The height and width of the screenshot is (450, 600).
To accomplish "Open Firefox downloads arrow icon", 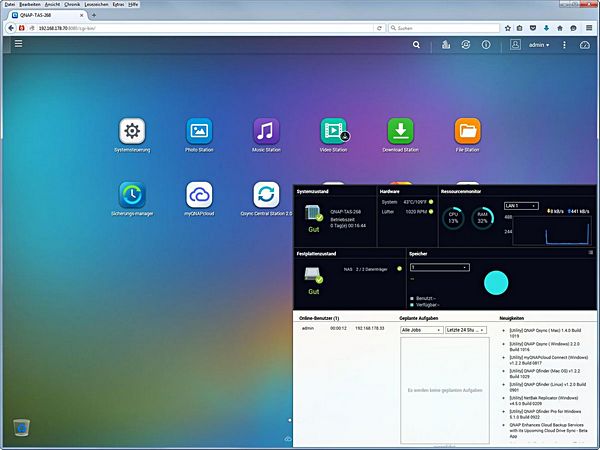I will [x=546, y=28].
